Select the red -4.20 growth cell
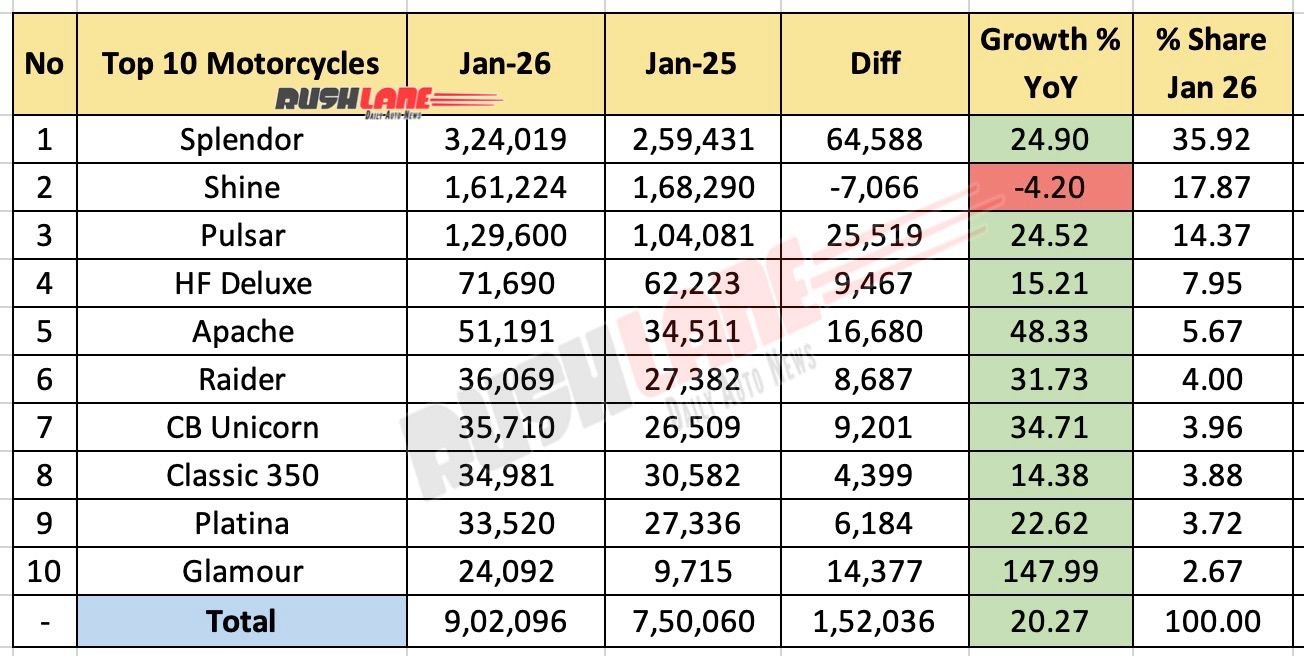The height and width of the screenshot is (656, 1304). tap(1050, 187)
